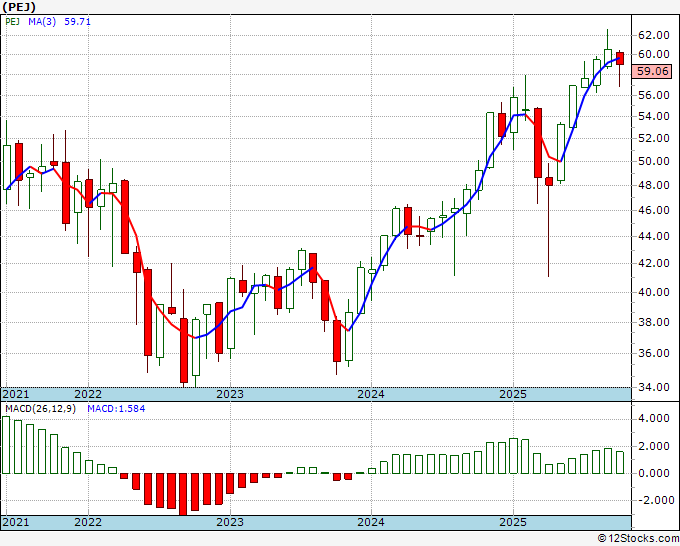The width and height of the screenshot is (680, 546).
Task: Click the MACD(26,12,9) indicator label
Action: click(40, 409)
